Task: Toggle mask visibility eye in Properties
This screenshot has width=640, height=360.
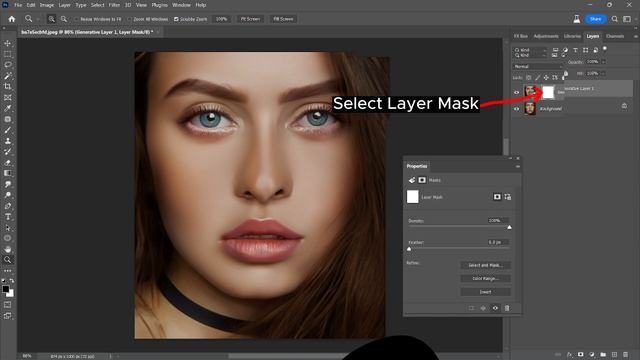Action: pyautogui.click(x=495, y=308)
